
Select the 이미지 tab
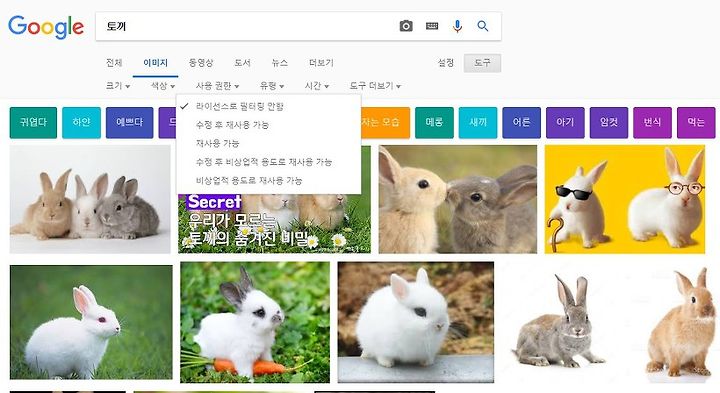pos(155,62)
